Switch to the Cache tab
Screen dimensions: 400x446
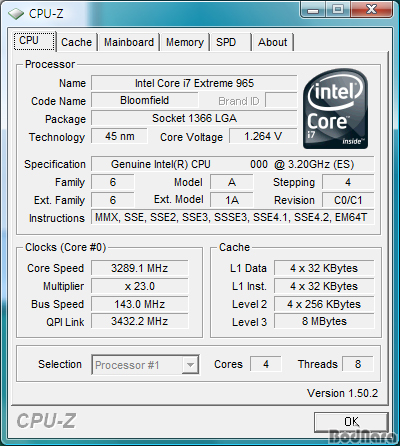tap(77, 42)
